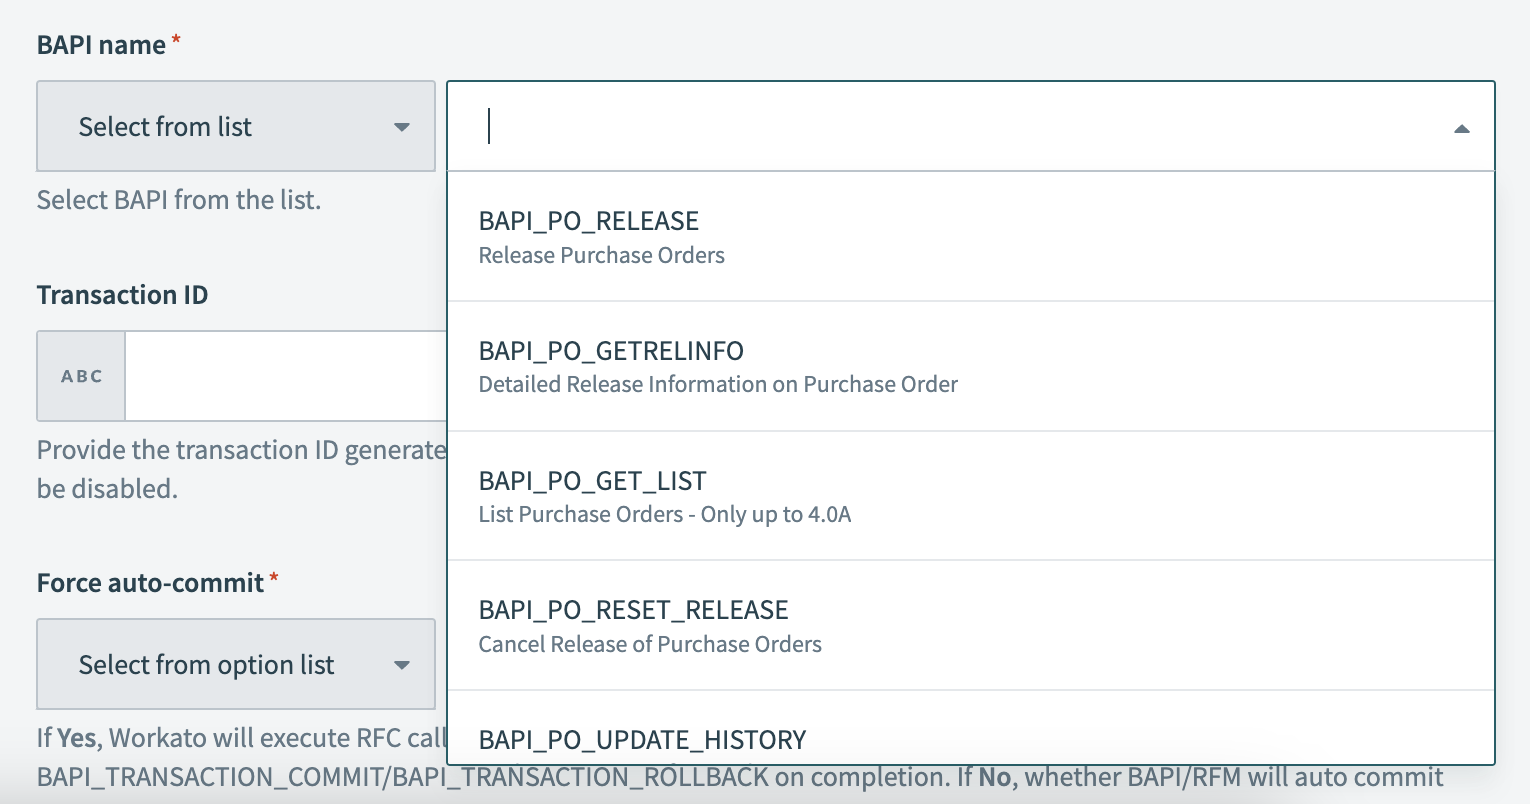1530x804 pixels.
Task: Click the Detailed Release Information description
Action: (x=718, y=384)
